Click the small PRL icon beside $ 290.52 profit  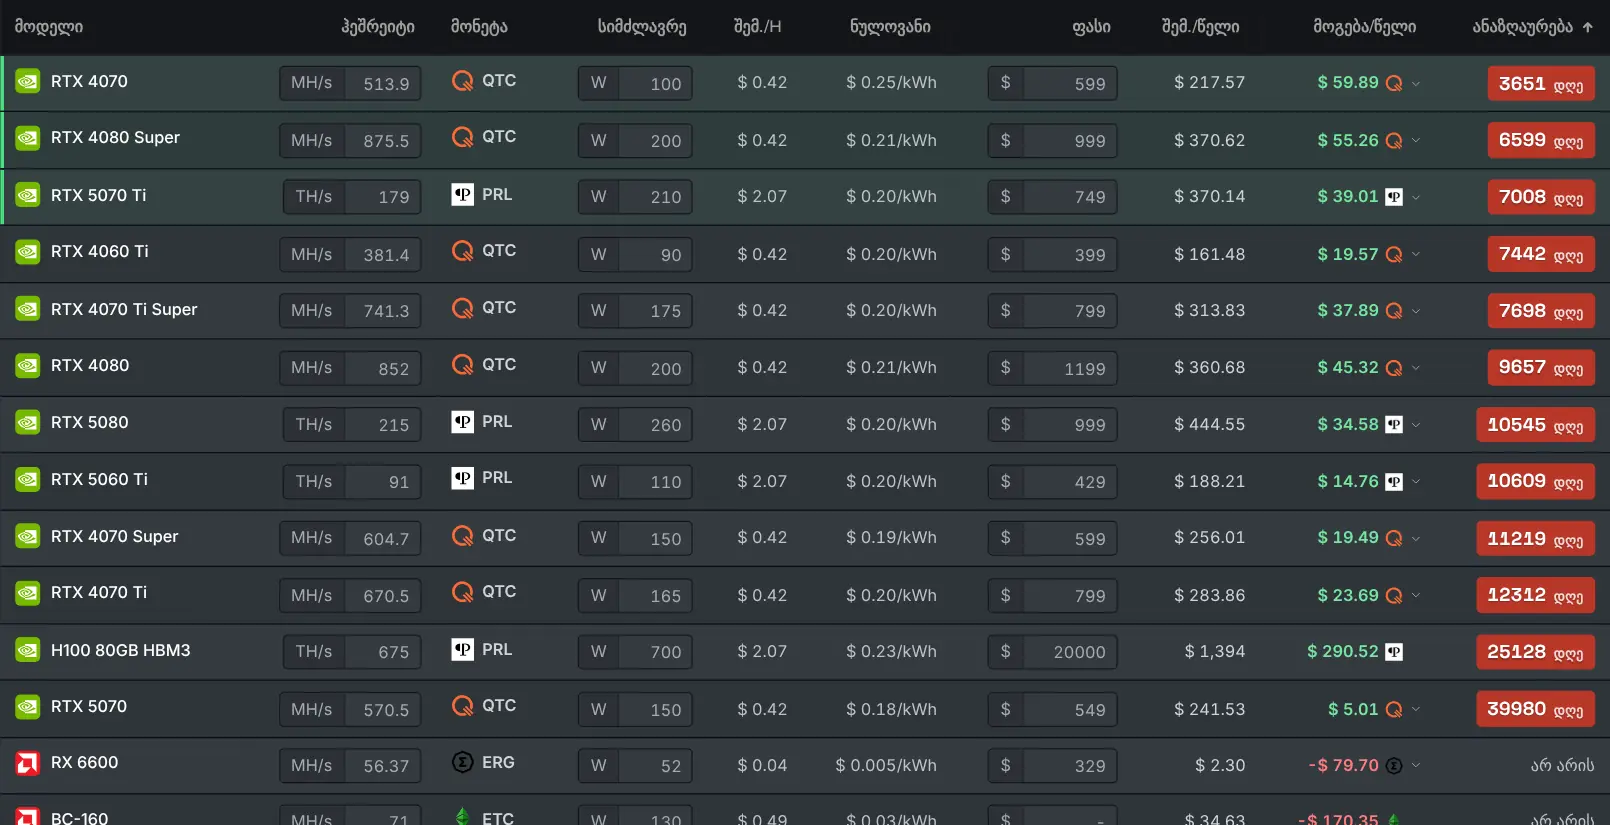[x=1394, y=652]
